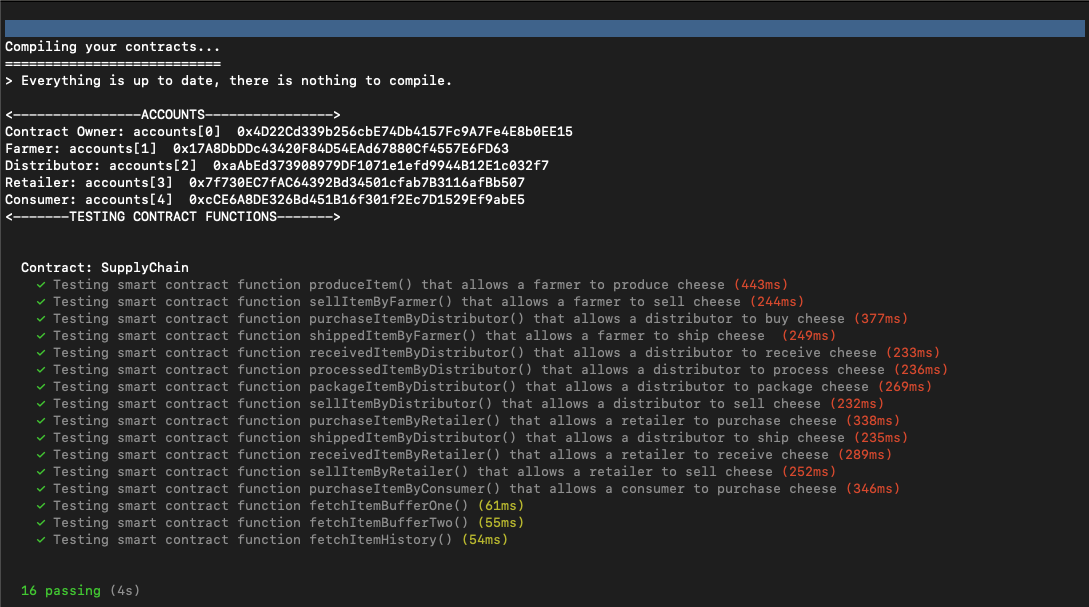Click the (443ms) duration of produceItem test
The width and height of the screenshot is (1089, 607).
(761, 285)
